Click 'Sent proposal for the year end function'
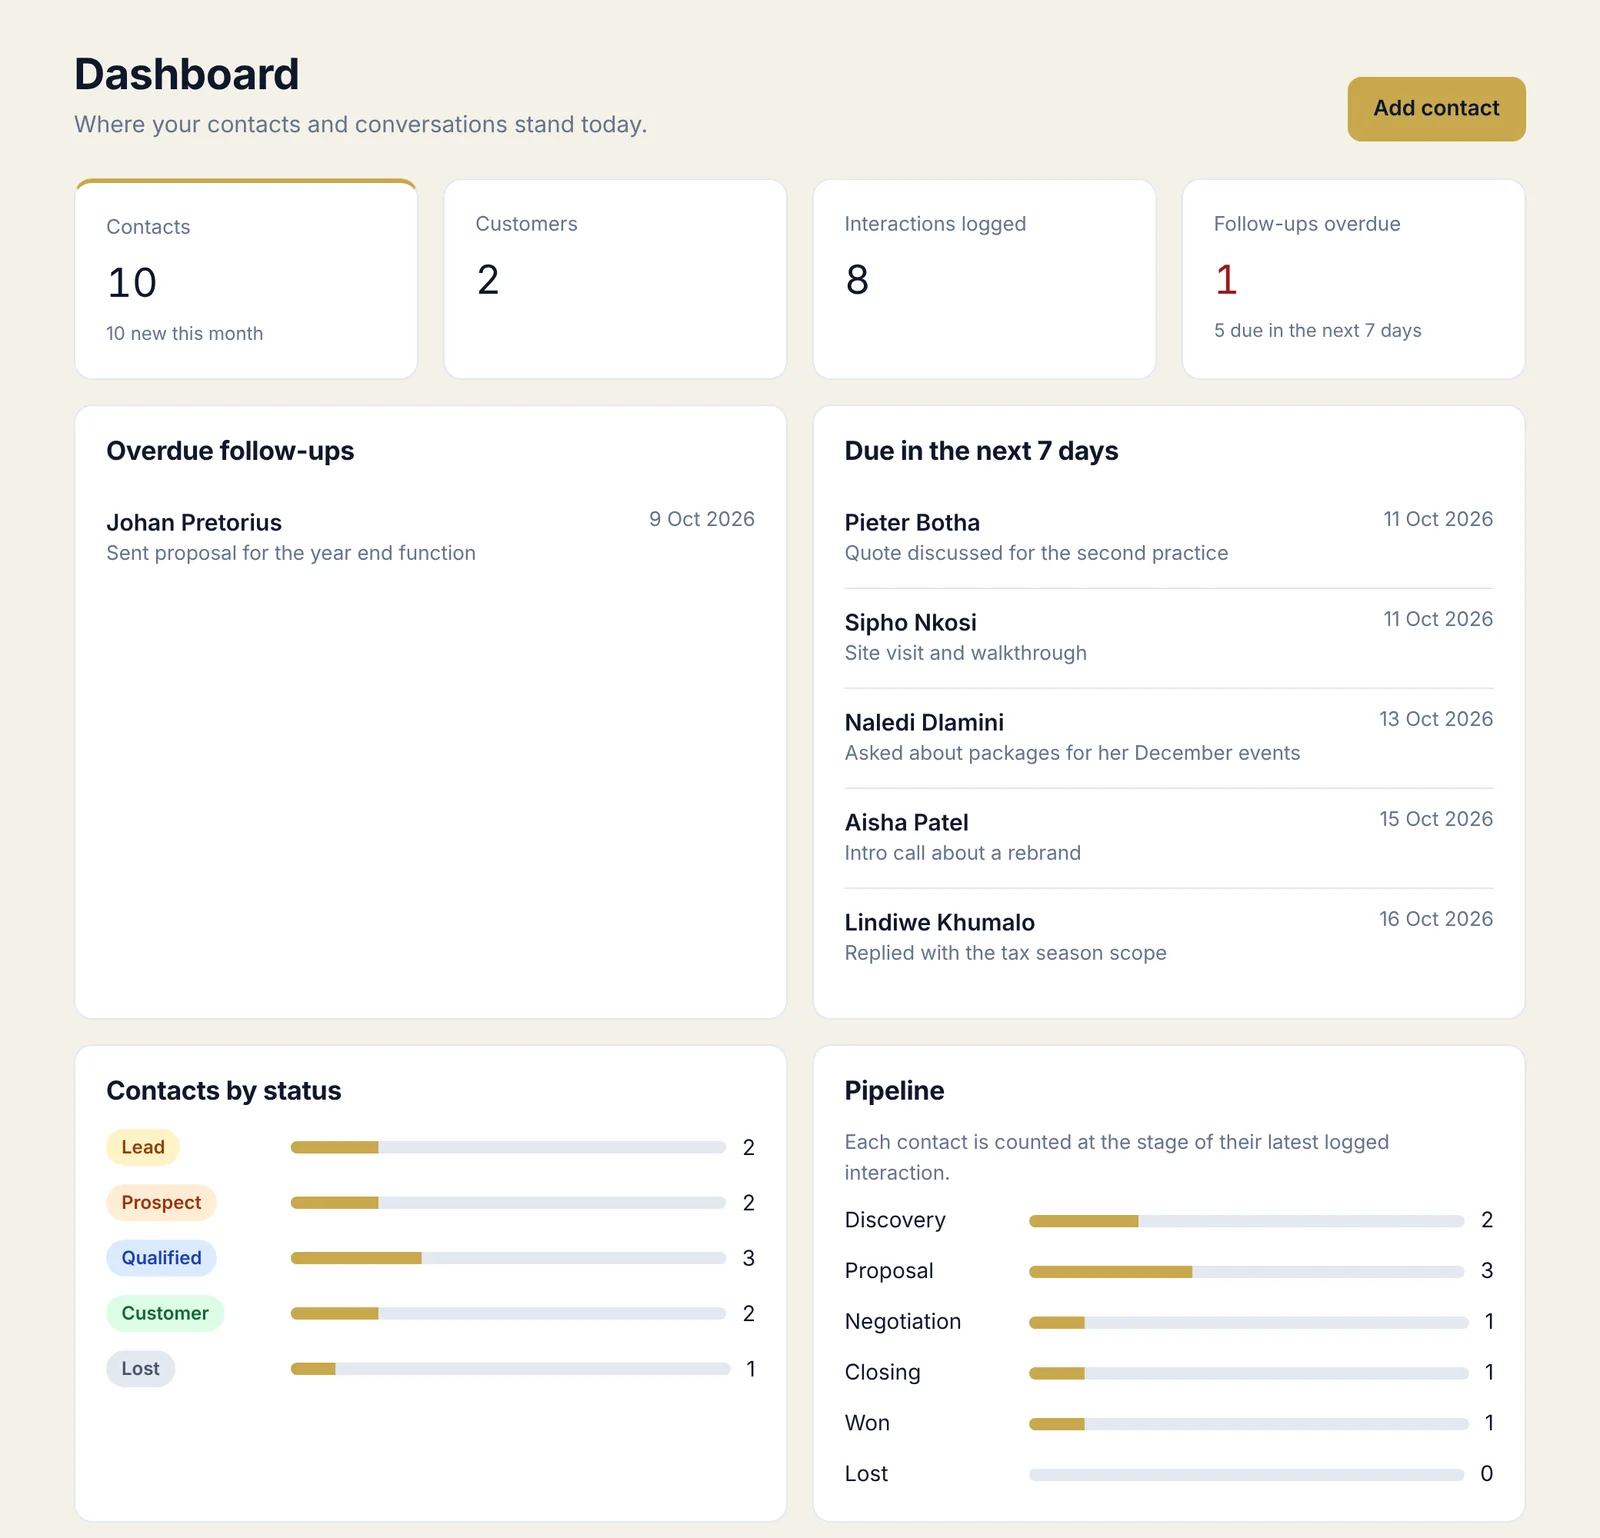The width and height of the screenshot is (1600, 1538). (x=291, y=553)
